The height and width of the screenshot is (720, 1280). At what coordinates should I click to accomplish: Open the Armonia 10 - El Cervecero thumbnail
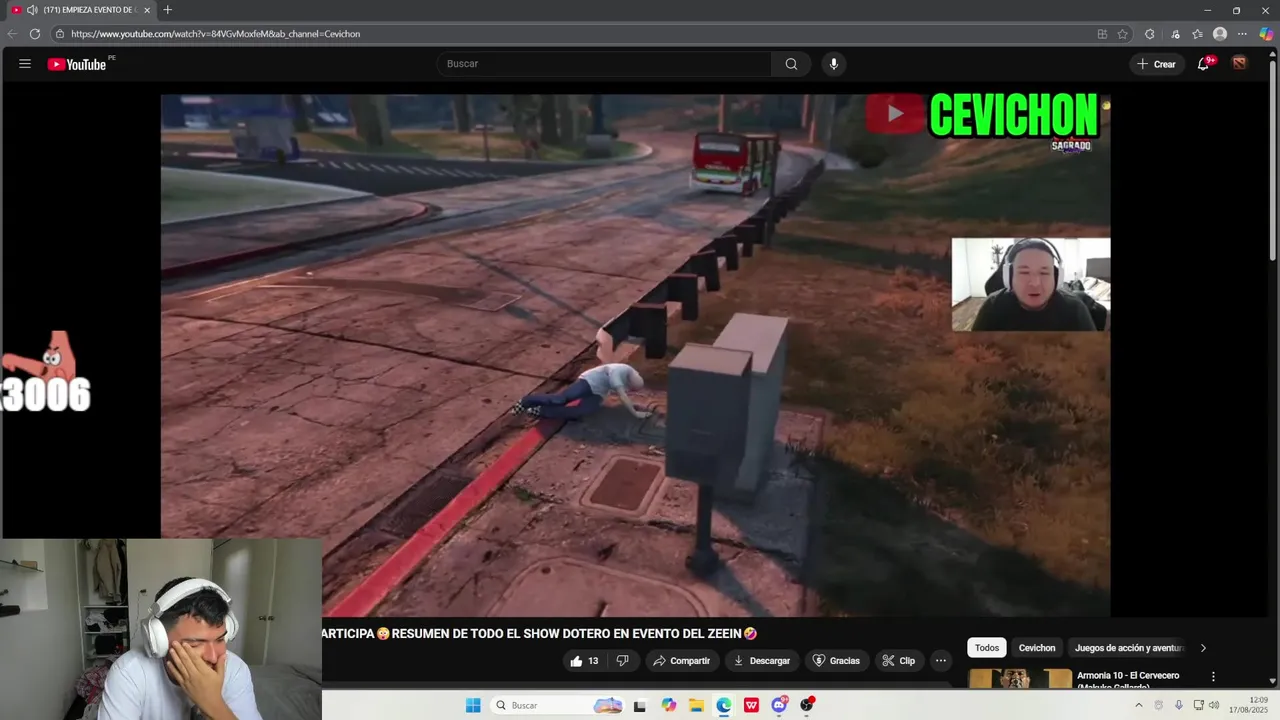[x=1020, y=679]
